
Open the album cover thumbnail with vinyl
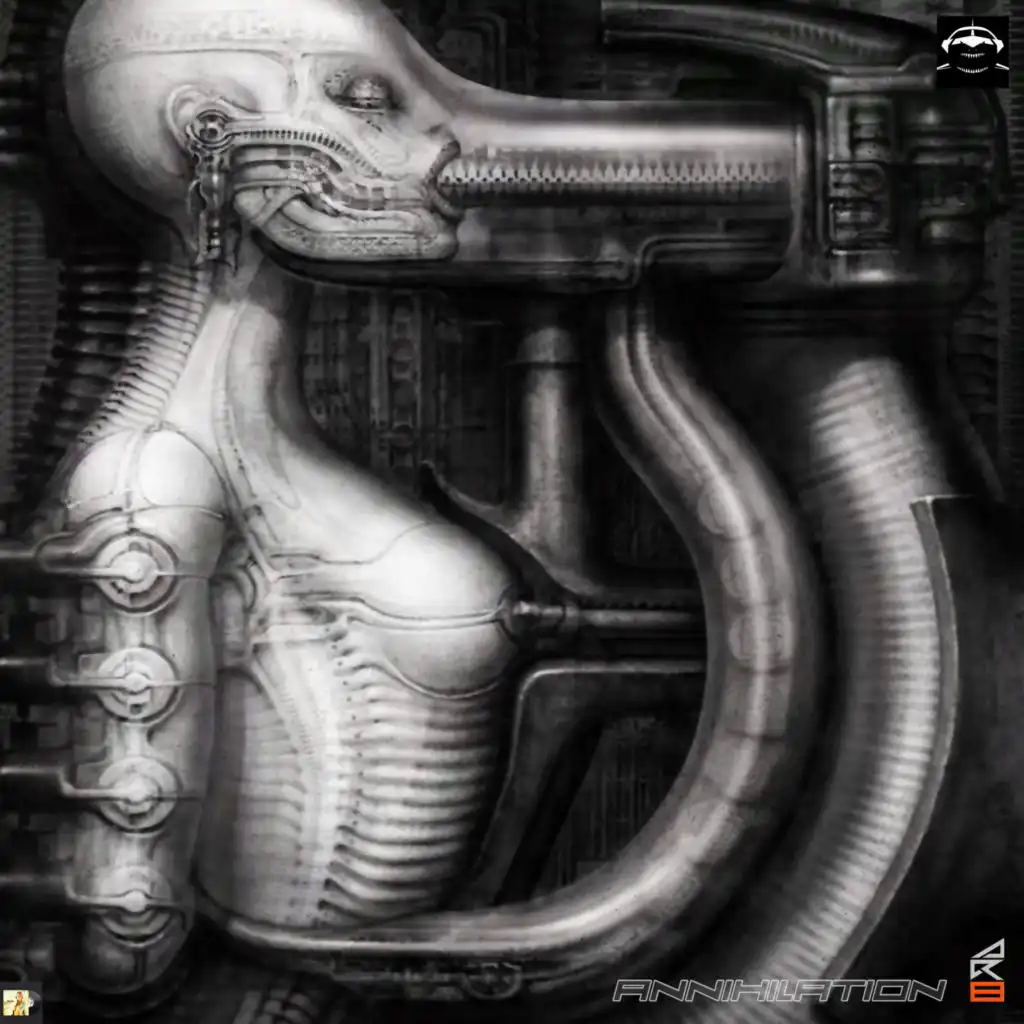(21, 1002)
